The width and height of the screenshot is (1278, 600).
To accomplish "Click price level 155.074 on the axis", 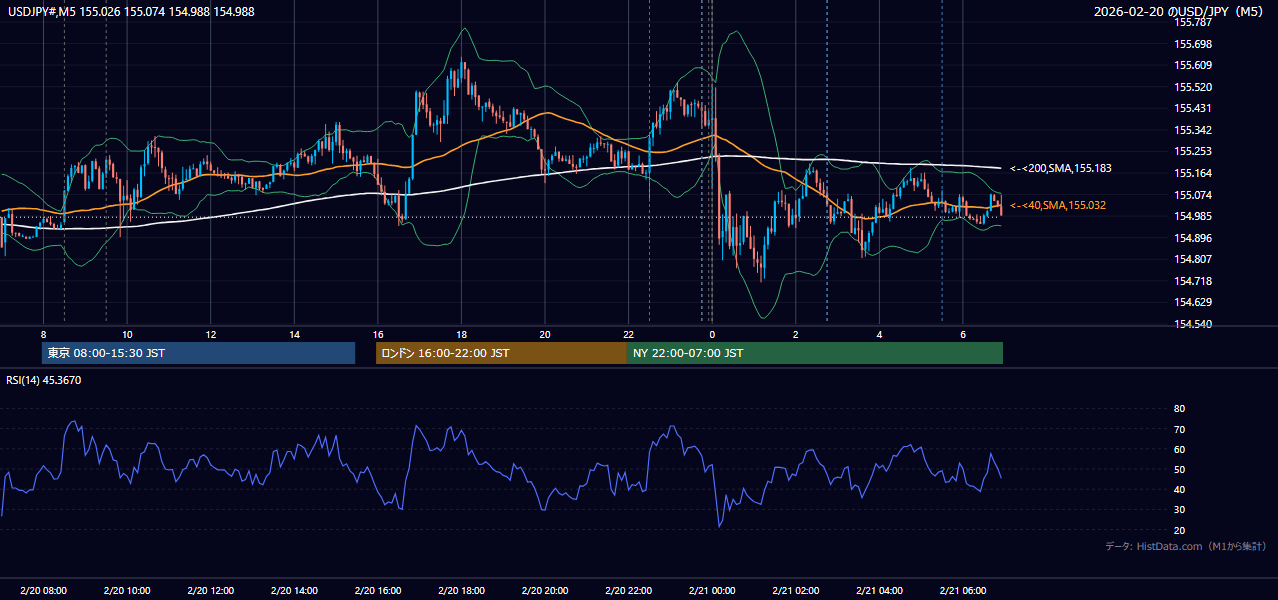I will click(1193, 195).
